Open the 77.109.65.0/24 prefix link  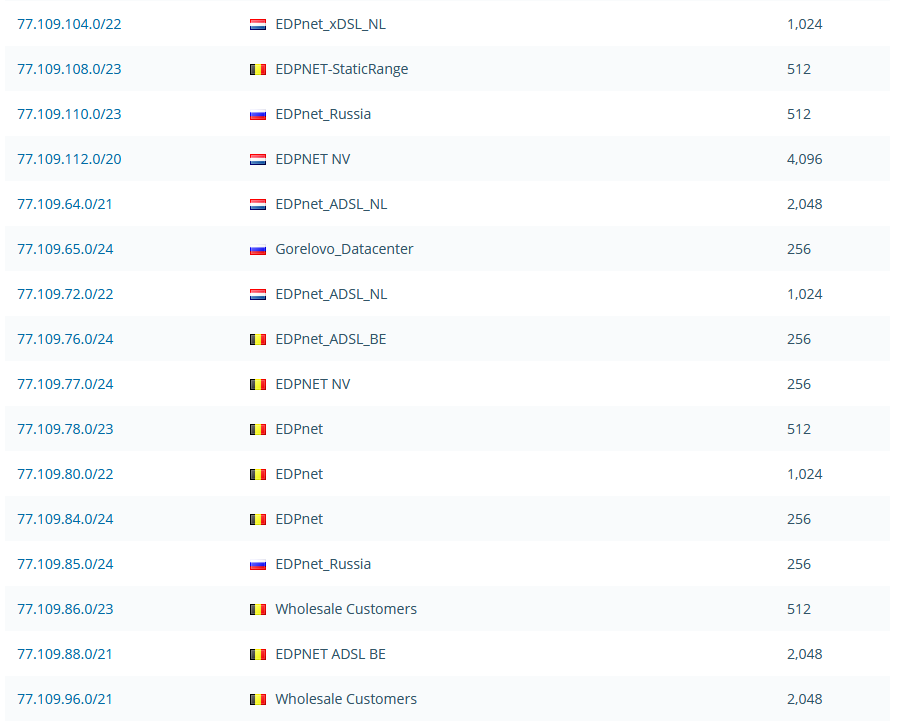pos(65,249)
